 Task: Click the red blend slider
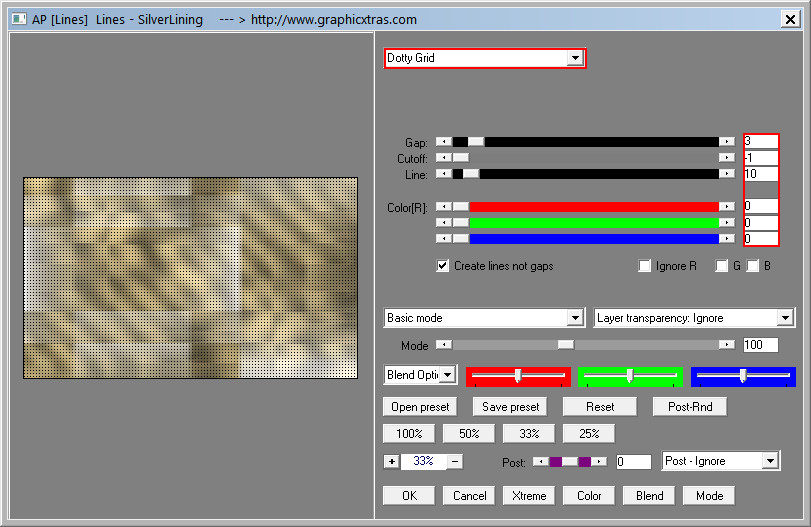click(x=518, y=376)
